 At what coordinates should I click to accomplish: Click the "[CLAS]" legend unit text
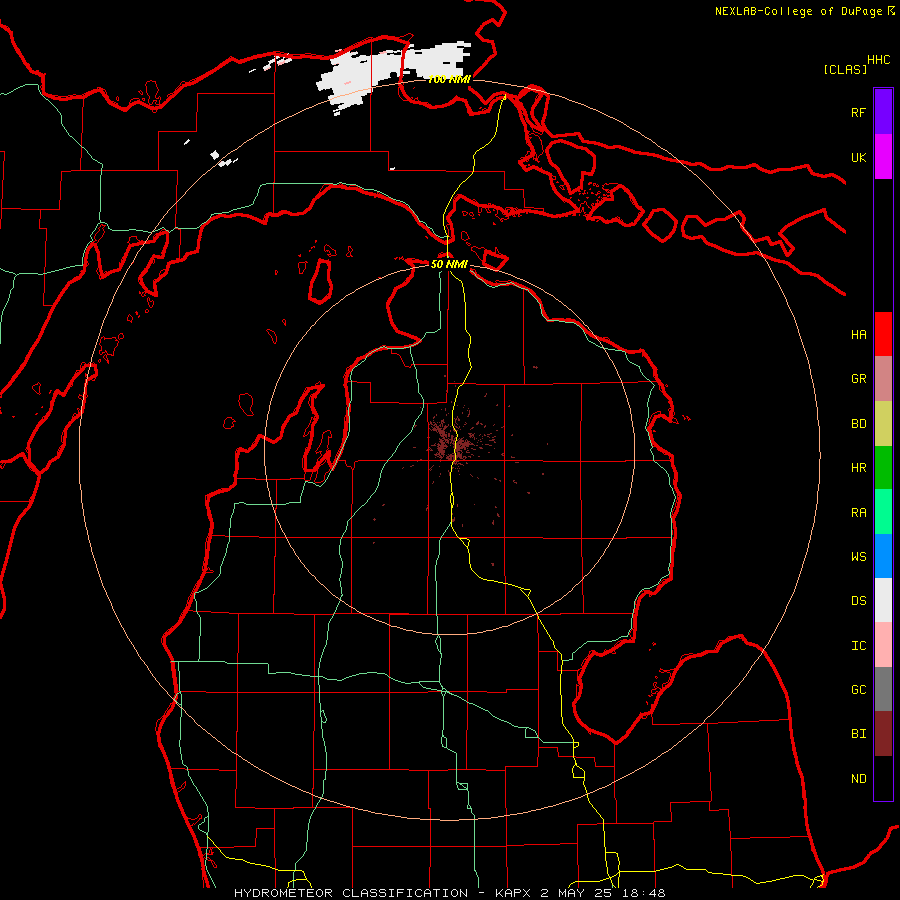845,70
